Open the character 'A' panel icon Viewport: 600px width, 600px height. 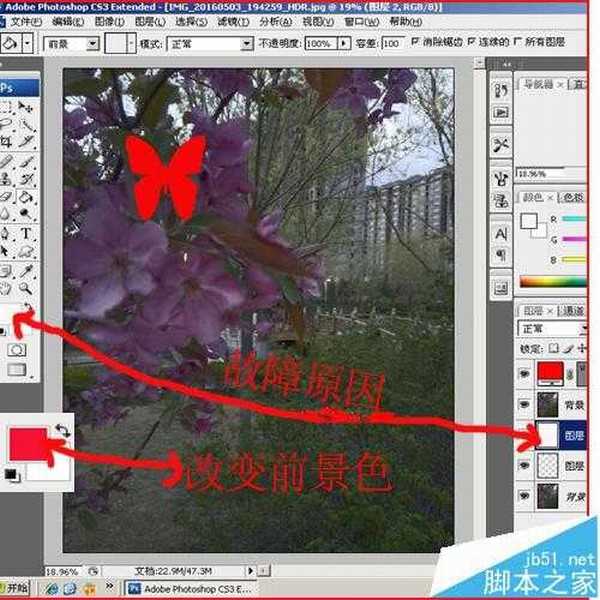point(502,233)
